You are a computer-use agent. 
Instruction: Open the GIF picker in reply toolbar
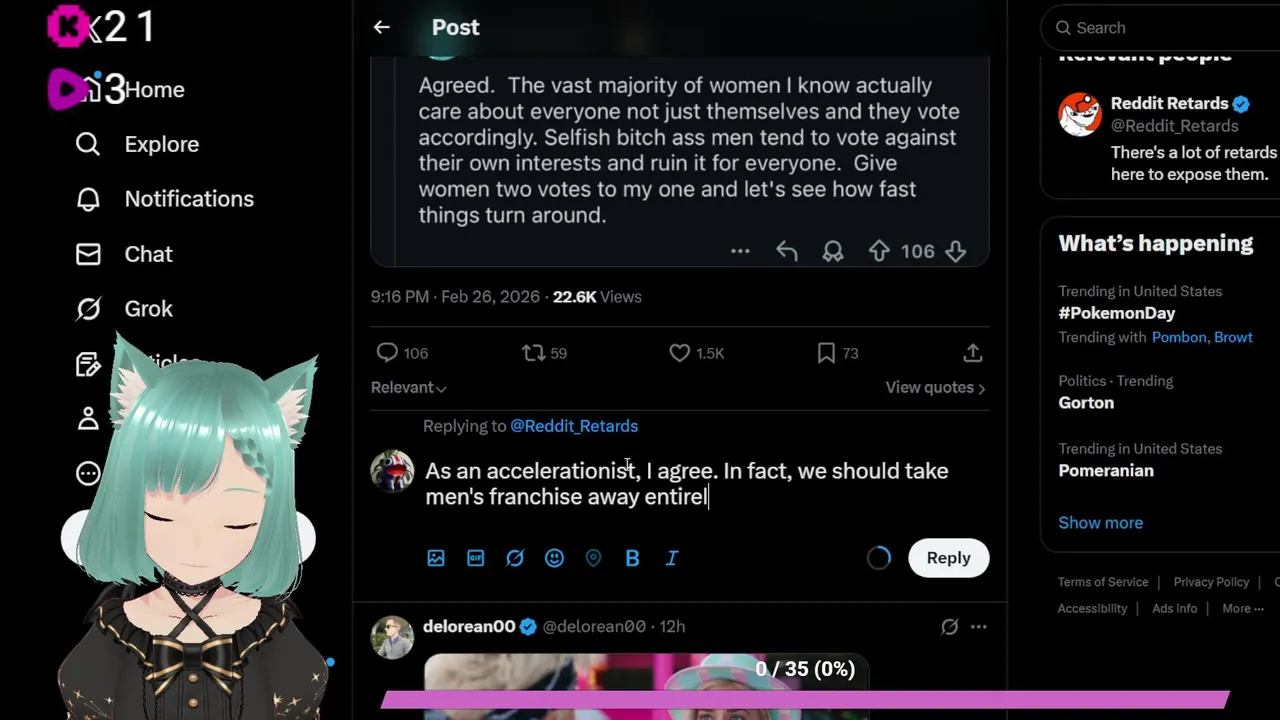click(x=476, y=558)
